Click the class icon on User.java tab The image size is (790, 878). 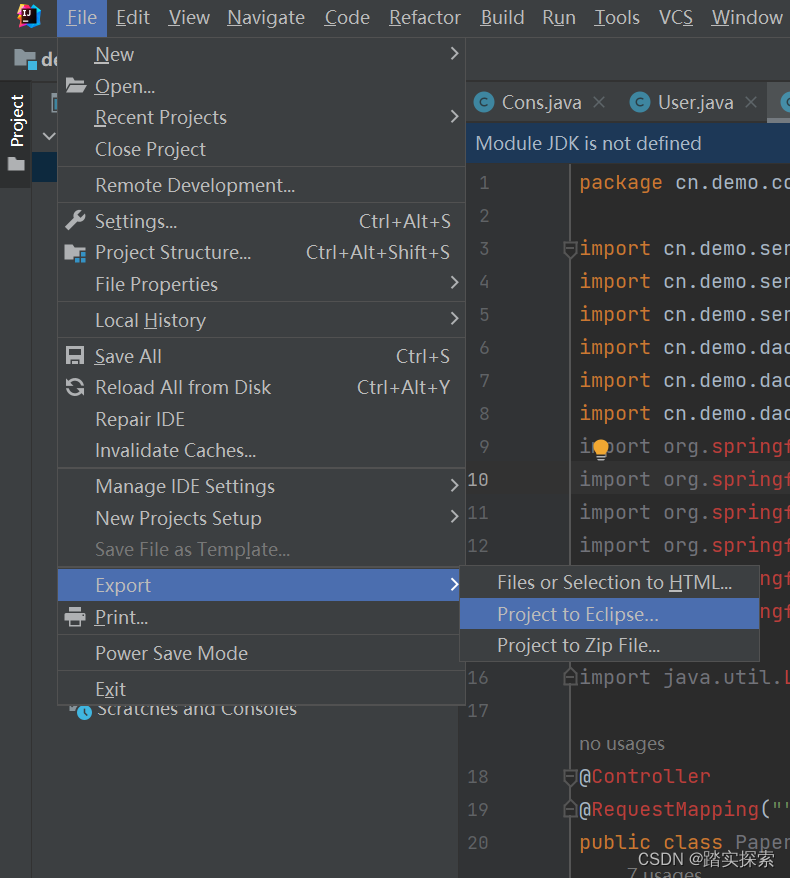[640, 102]
